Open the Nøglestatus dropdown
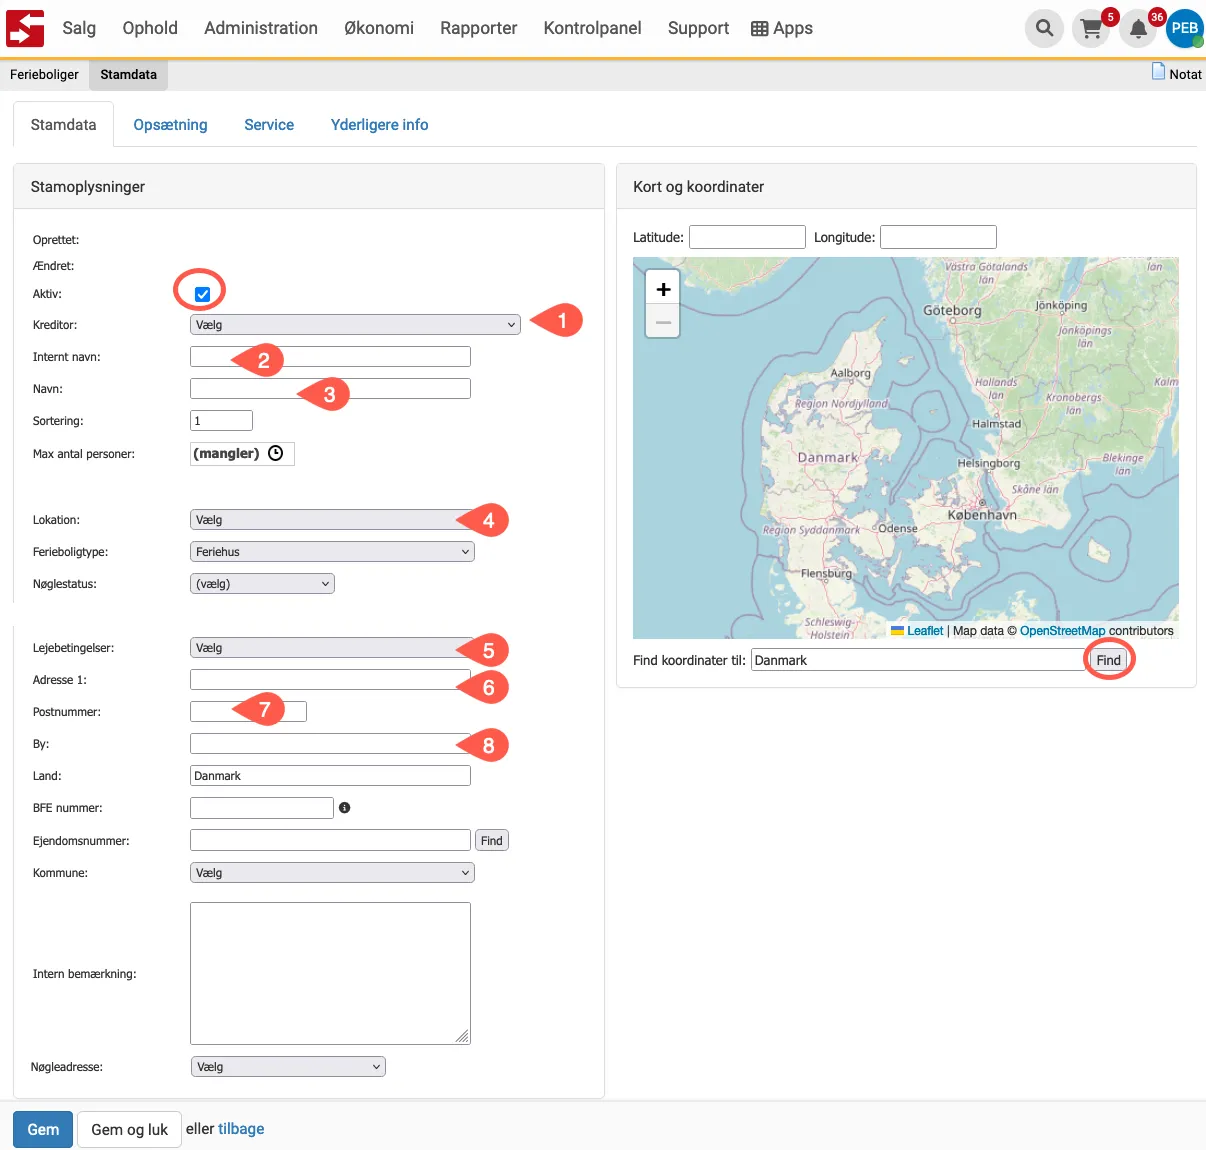 (262, 584)
